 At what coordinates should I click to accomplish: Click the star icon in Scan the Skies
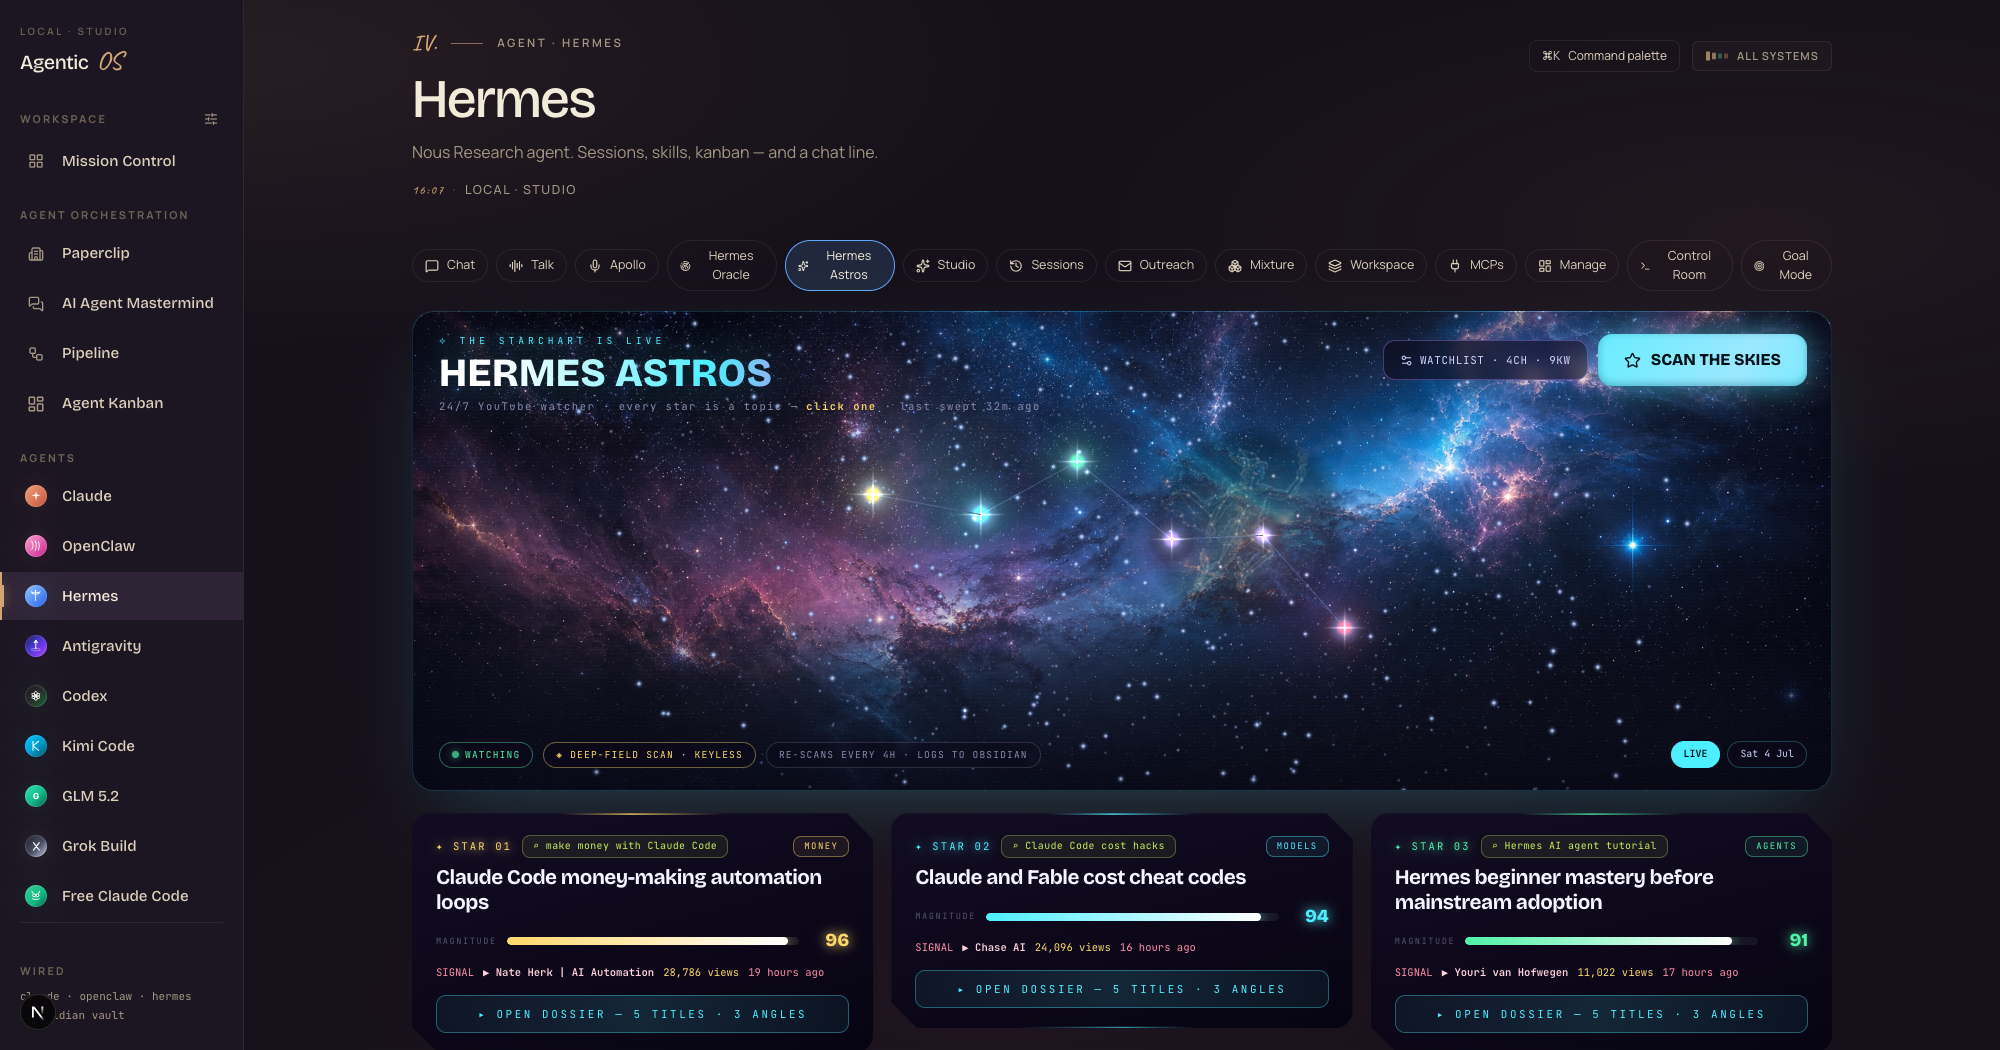(x=1632, y=360)
